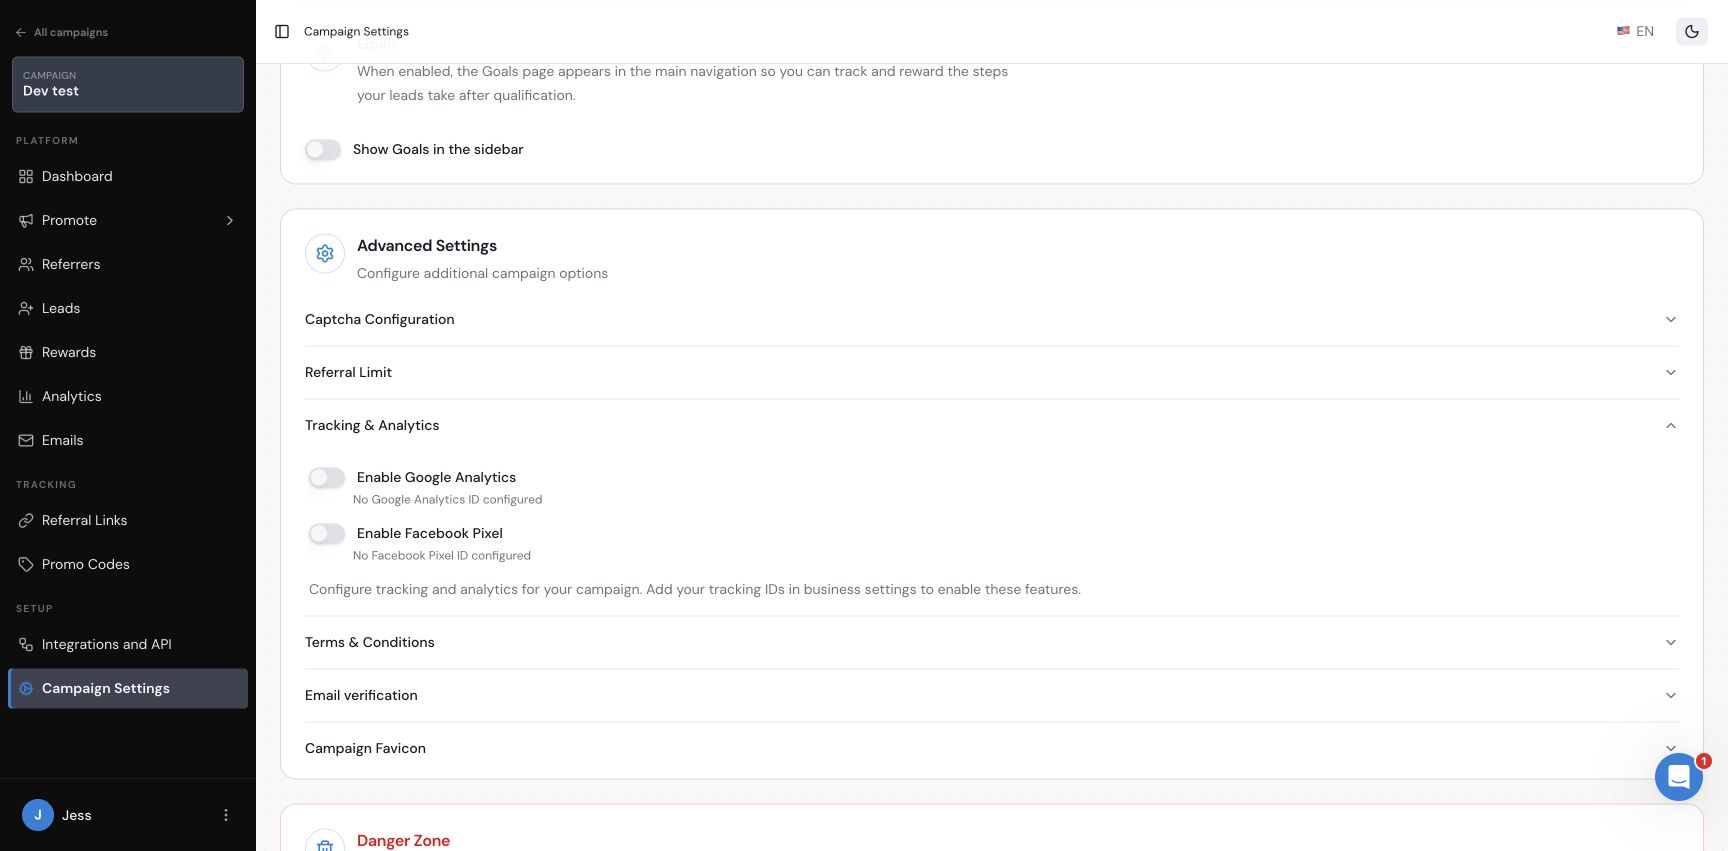Click the Promo Codes tag icon
Screen dimensions: 1728x851
pos(26,564)
